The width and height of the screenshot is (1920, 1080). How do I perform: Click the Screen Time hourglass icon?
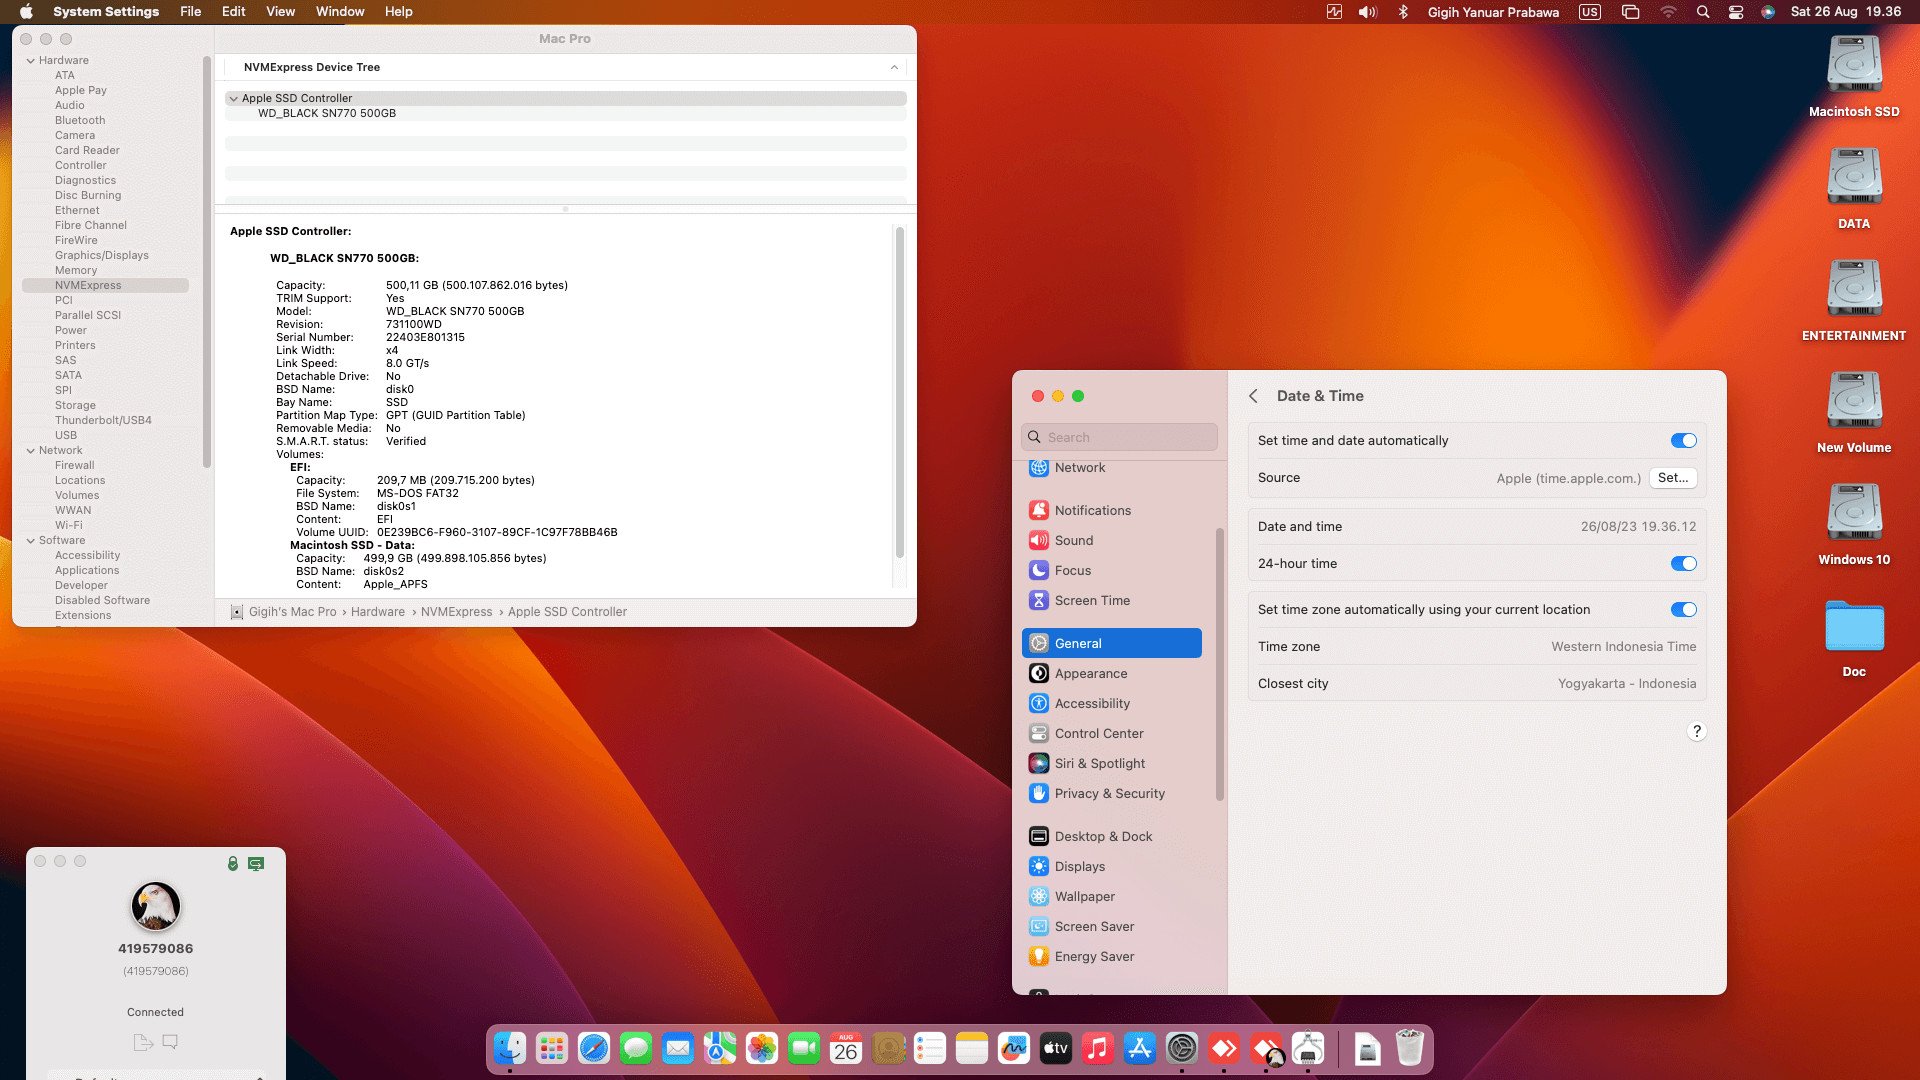(1039, 600)
